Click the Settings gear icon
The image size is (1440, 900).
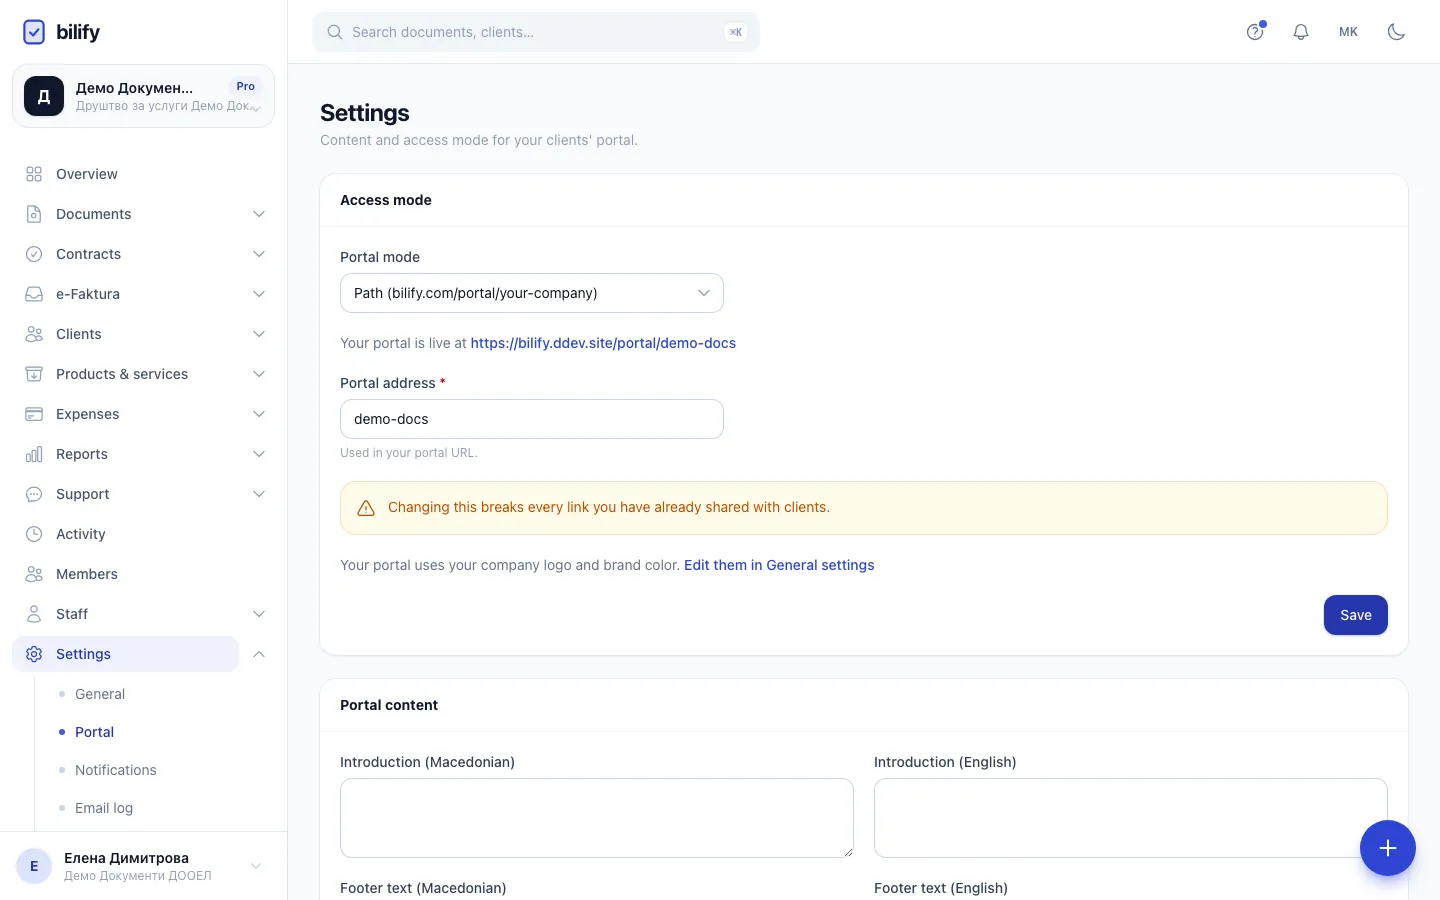(x=34, y=654)
